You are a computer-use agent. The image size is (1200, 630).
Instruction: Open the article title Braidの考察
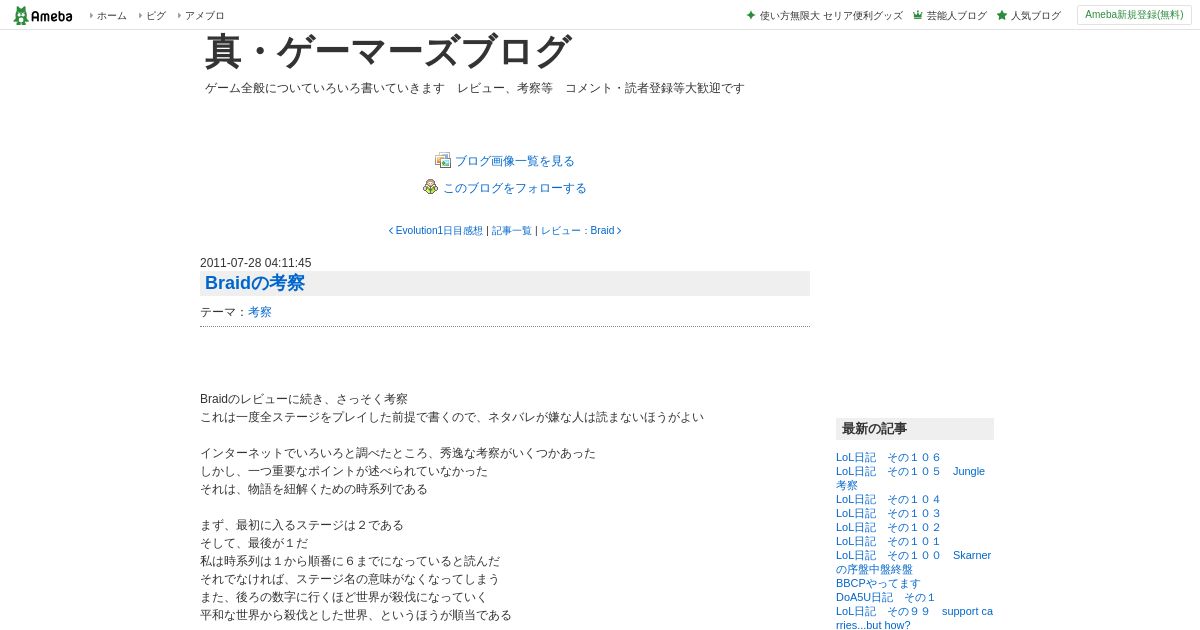tap(255, 283)
